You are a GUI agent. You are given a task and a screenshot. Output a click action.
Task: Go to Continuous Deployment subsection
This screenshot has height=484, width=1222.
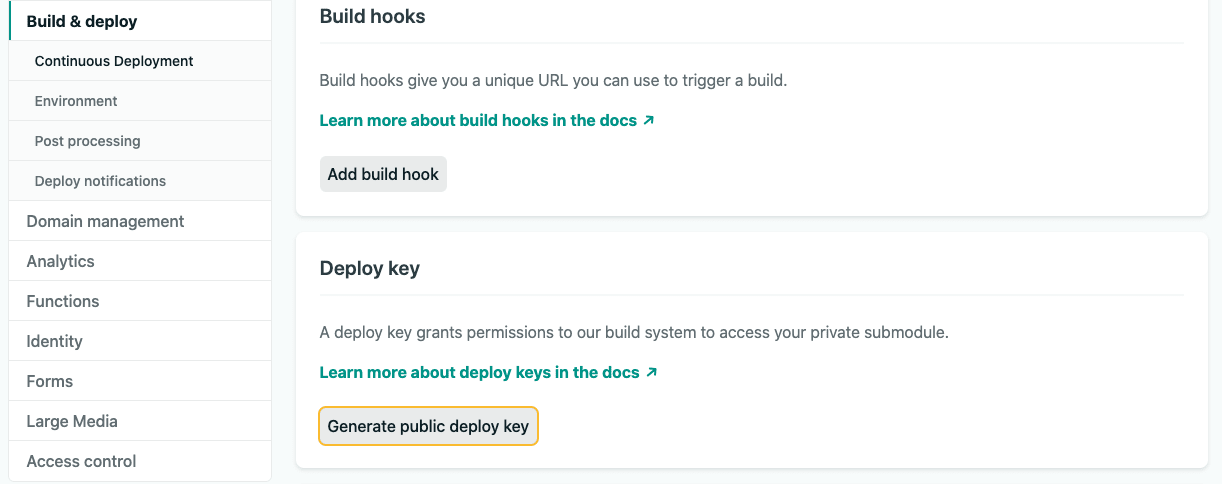(x=140, y=61)
